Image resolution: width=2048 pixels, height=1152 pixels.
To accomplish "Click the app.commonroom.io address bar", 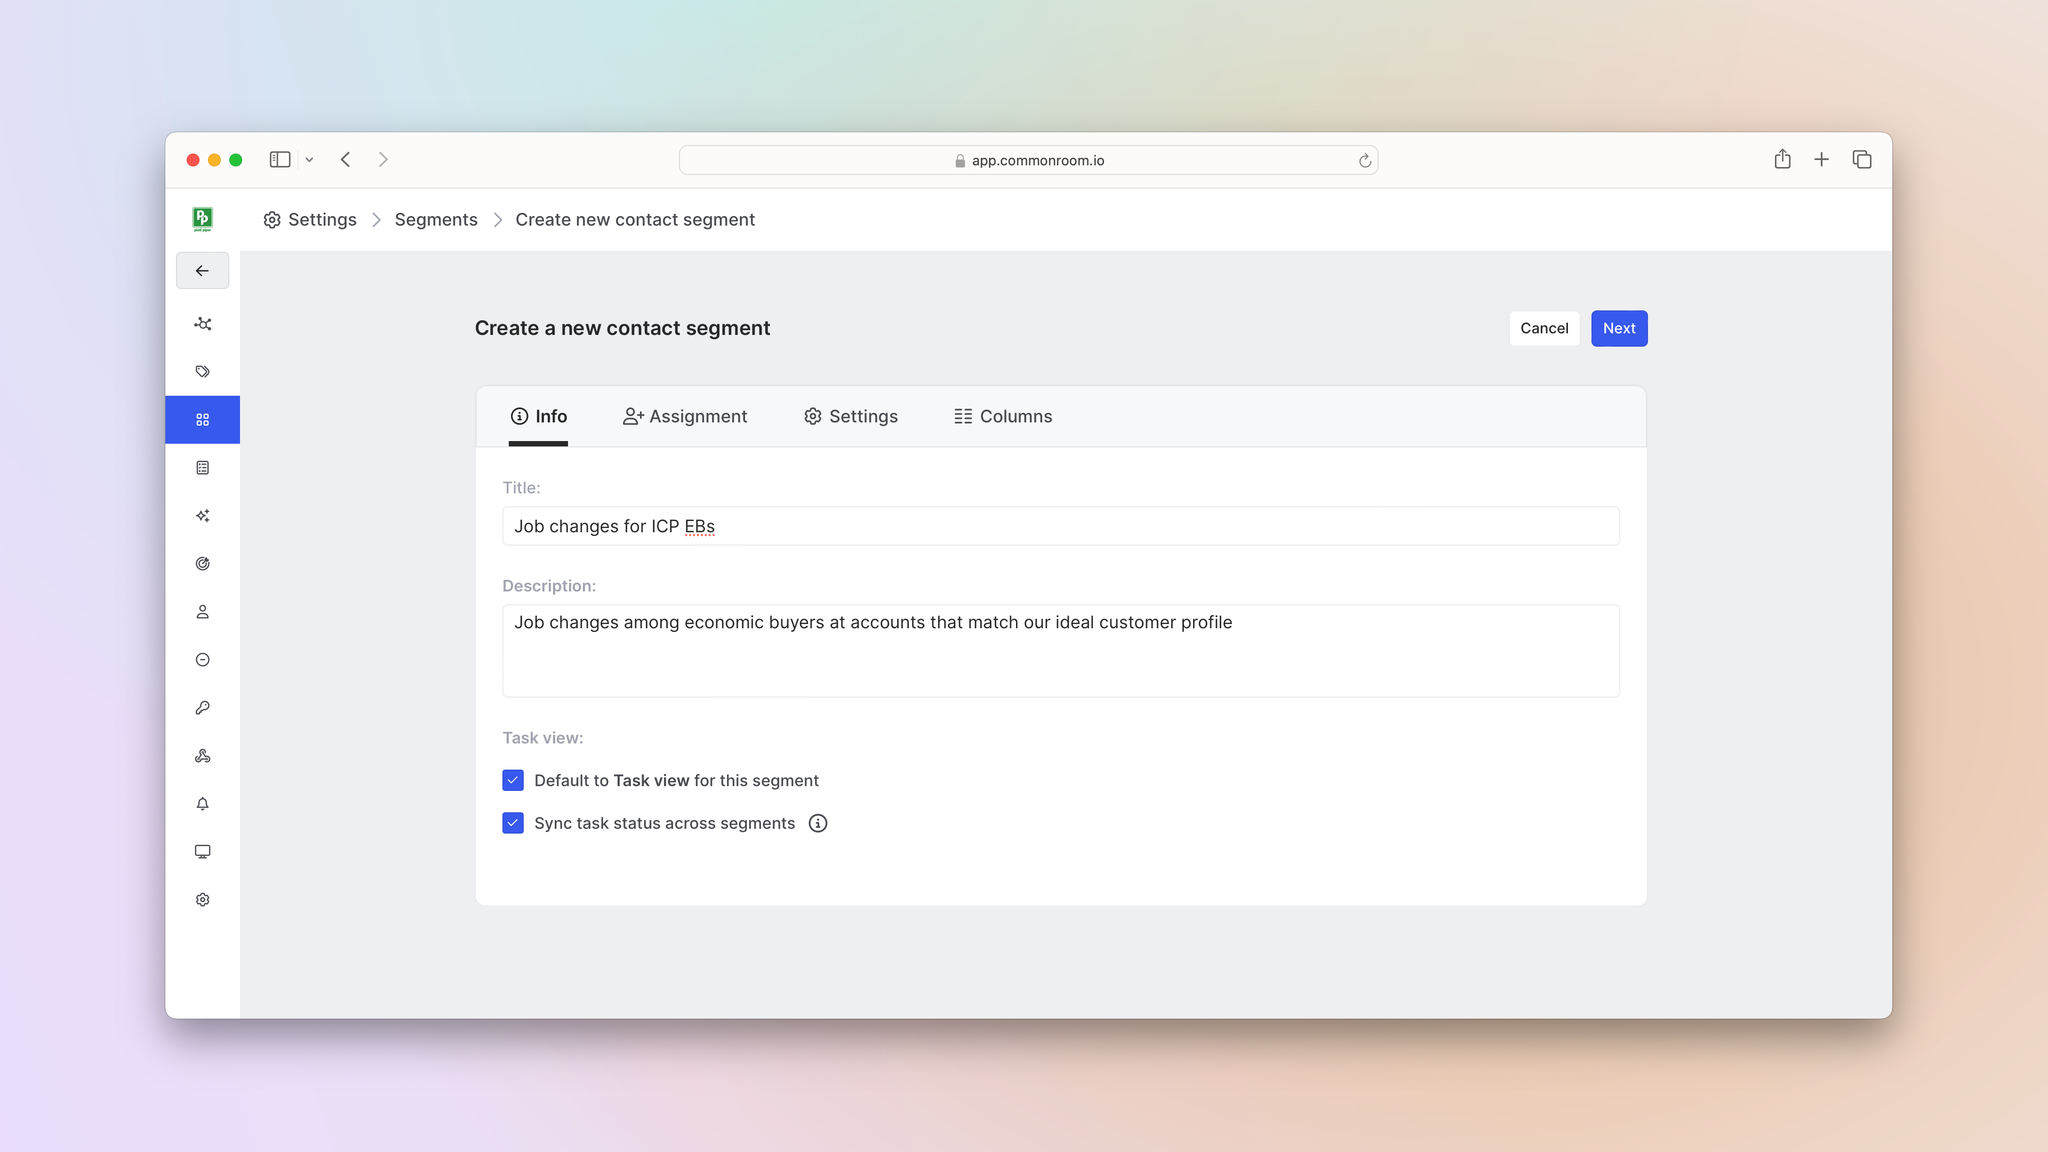I will click(x=1028, y=160).
